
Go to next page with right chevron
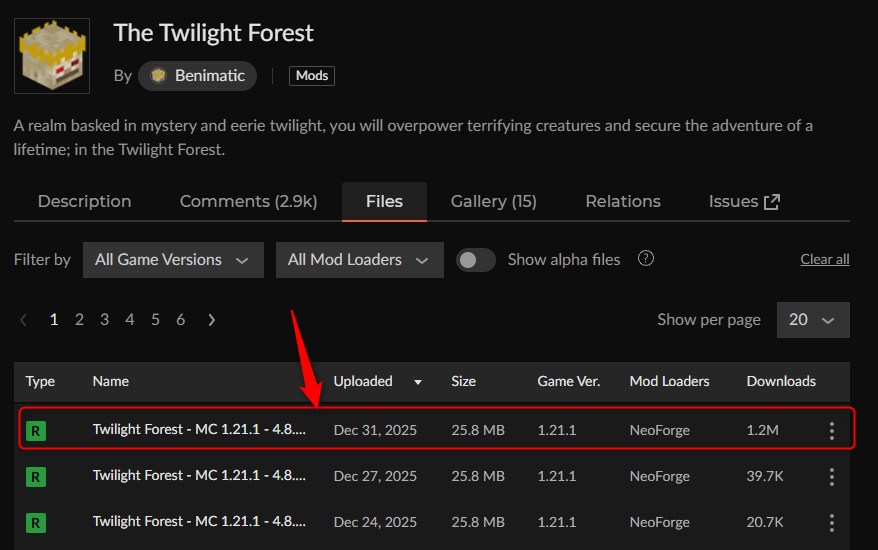(211, 320)
